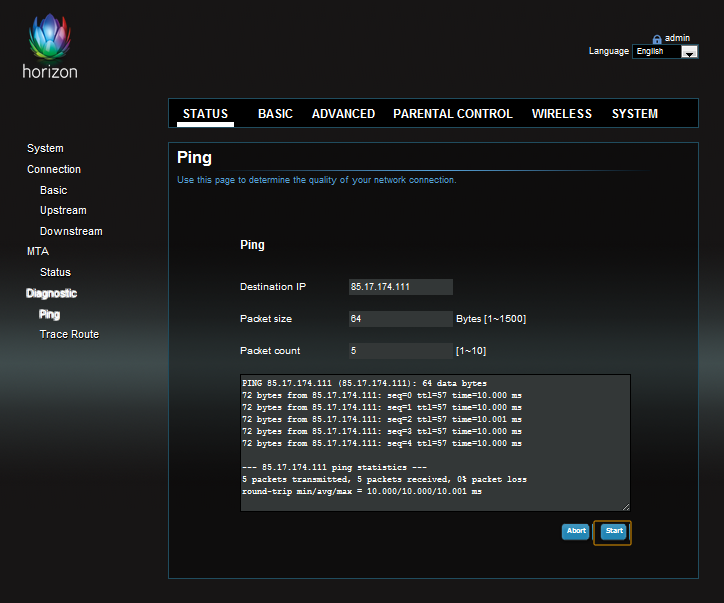724x603 pixels.
Task: Focus the Destination IP field
Action: 401,287
